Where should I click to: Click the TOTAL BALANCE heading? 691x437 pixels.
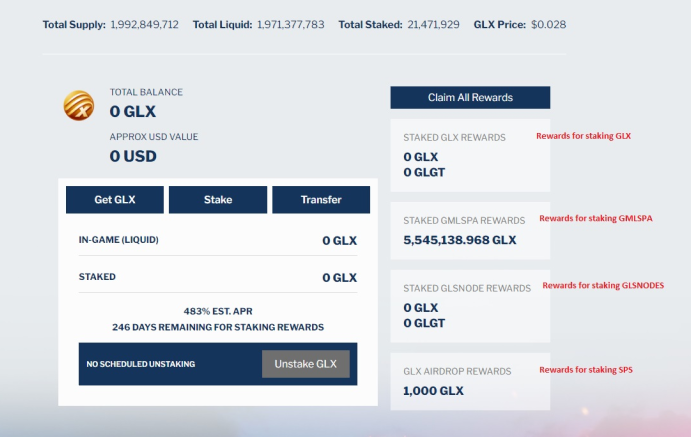coord(146,92)
